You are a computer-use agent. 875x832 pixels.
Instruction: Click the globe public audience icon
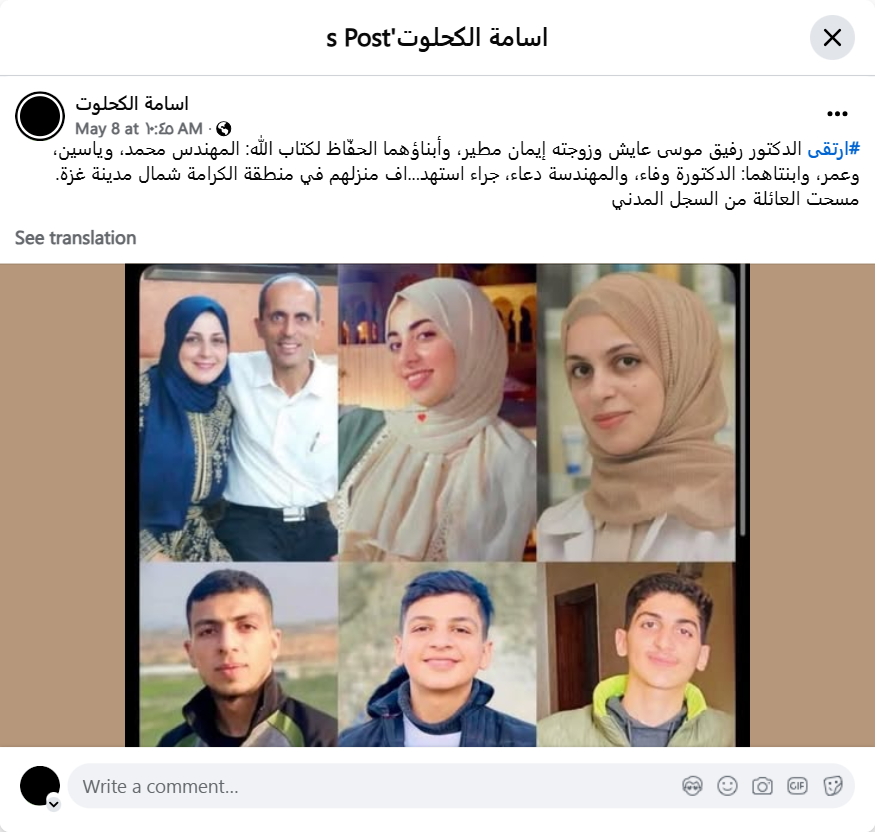(x=223, y=129)
